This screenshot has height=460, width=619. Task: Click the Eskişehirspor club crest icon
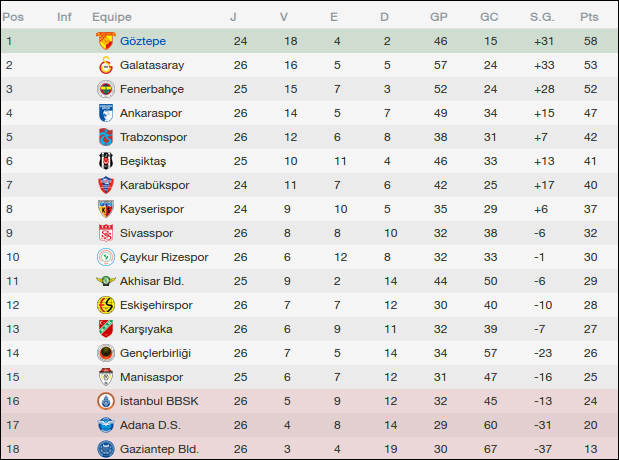click(105, 305)
